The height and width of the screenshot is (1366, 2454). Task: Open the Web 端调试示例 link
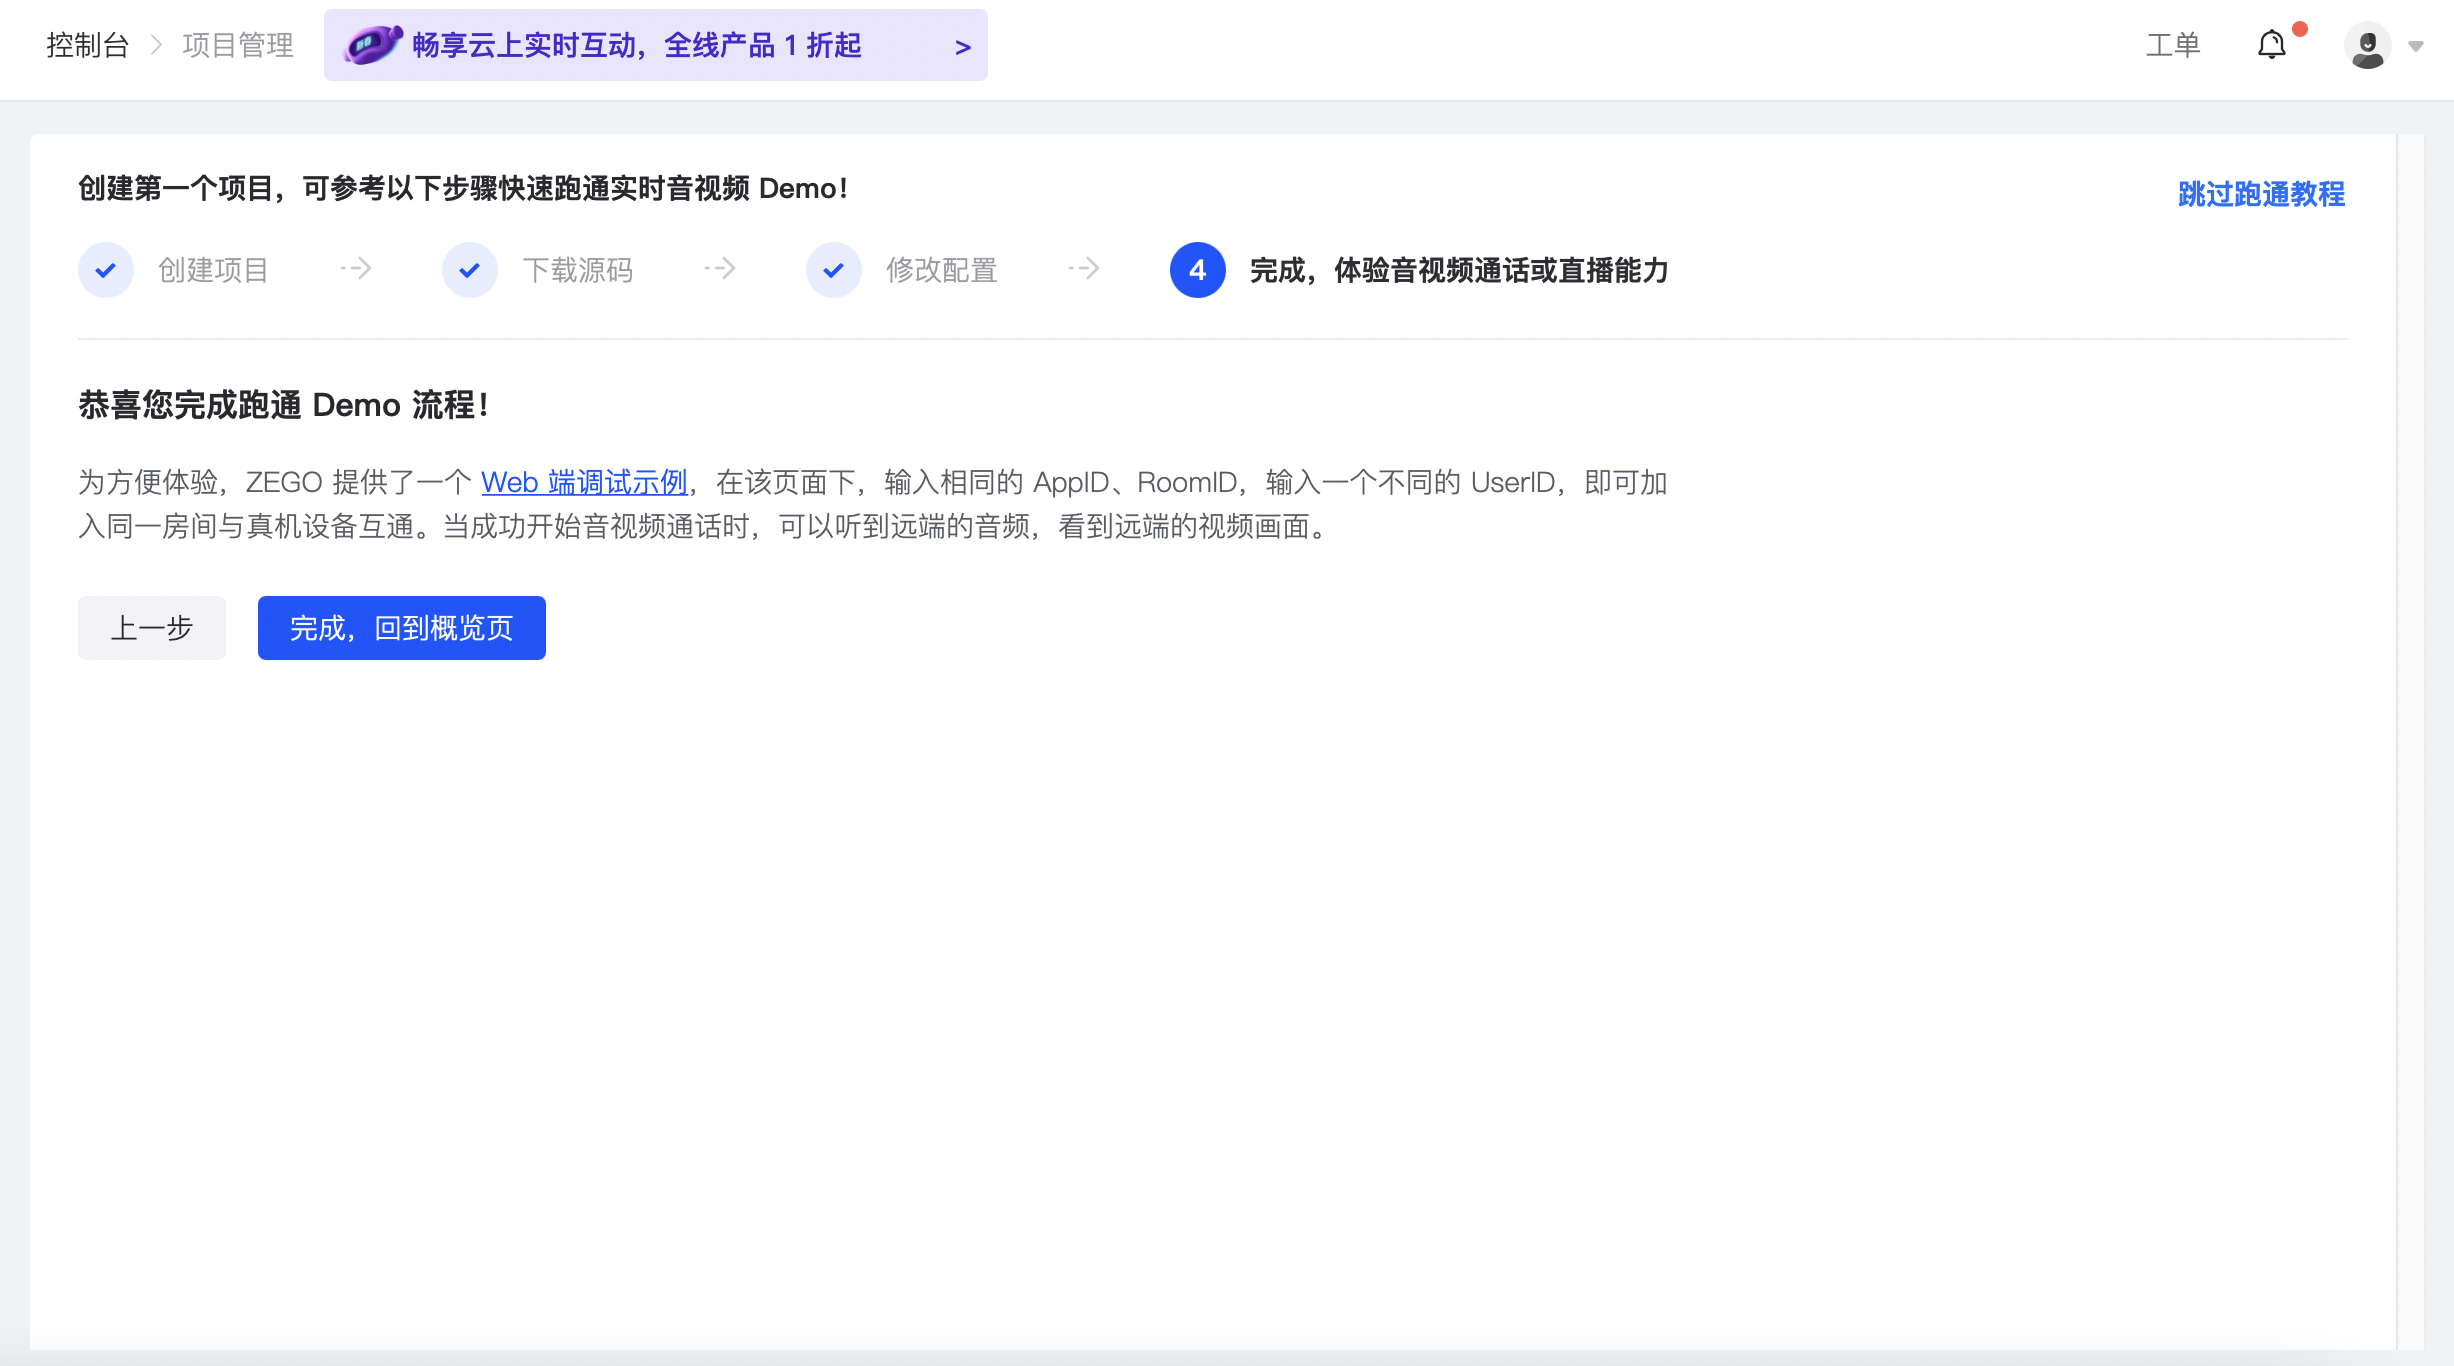click(584, 483)
